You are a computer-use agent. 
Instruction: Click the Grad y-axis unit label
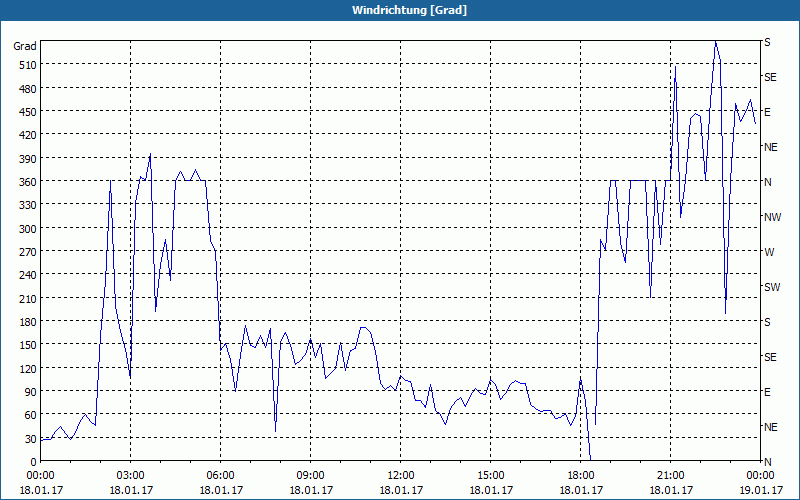click(25, 46)
